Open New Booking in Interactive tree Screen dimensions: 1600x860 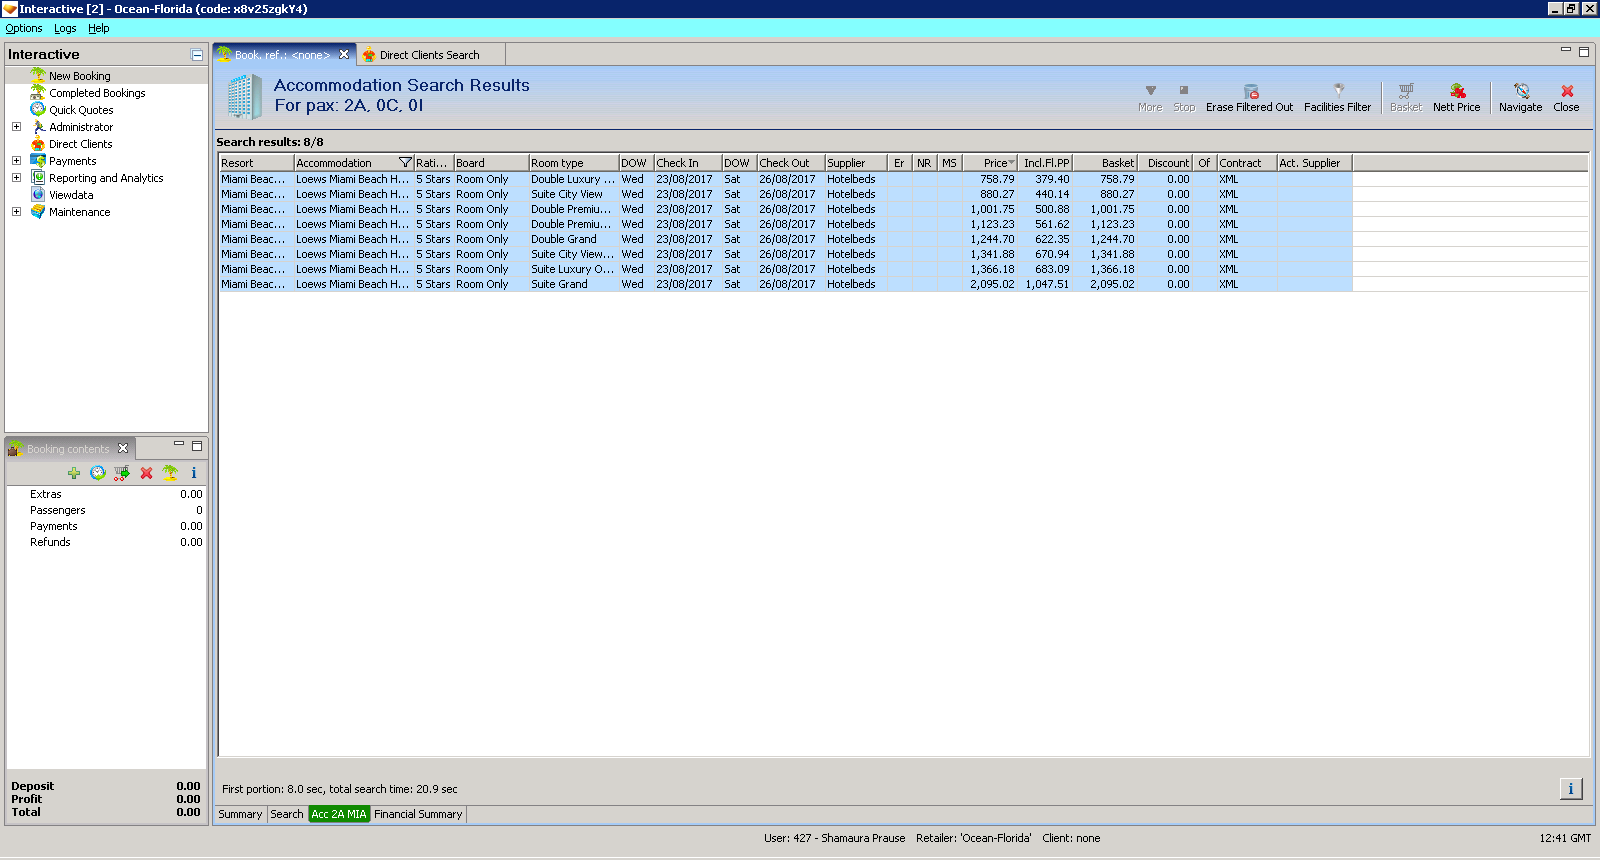[80, 76]
